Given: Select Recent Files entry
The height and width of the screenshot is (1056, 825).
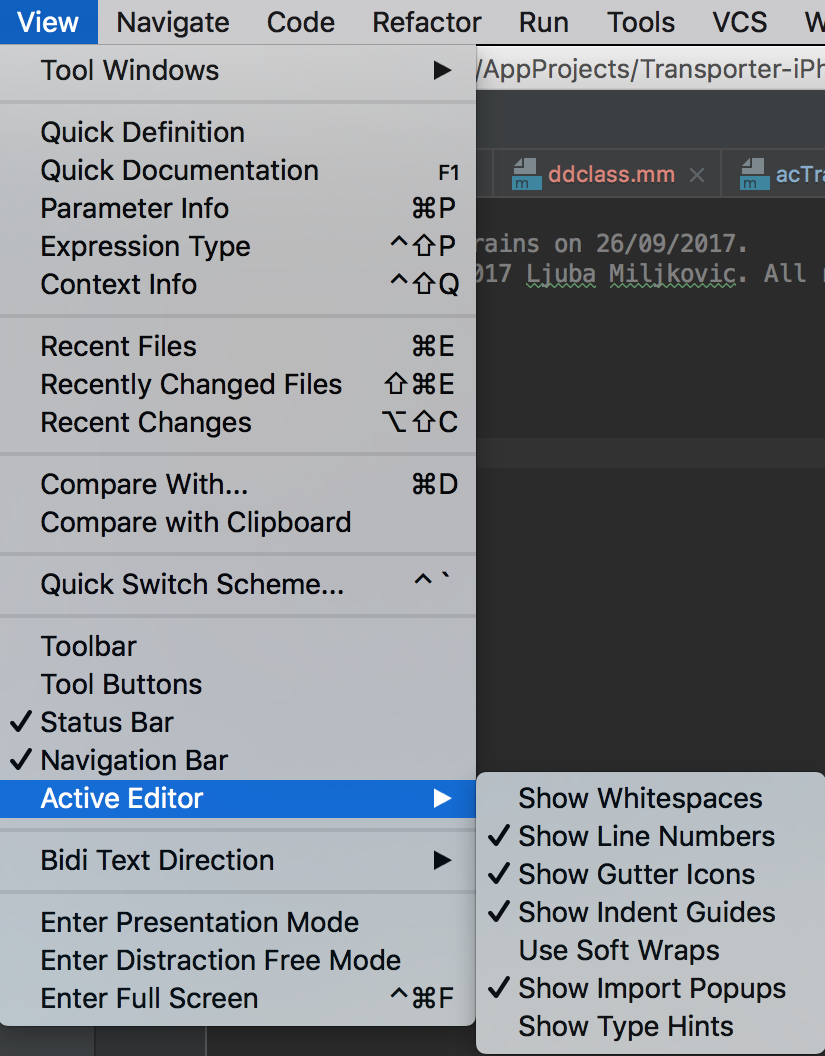Looking at the screenshot, I should tap(119, 346).
